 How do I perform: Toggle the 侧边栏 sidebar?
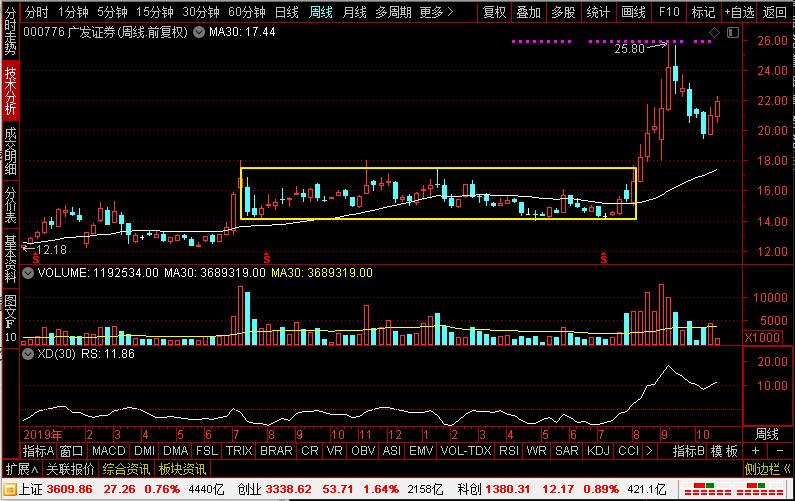tap(767, 469)
